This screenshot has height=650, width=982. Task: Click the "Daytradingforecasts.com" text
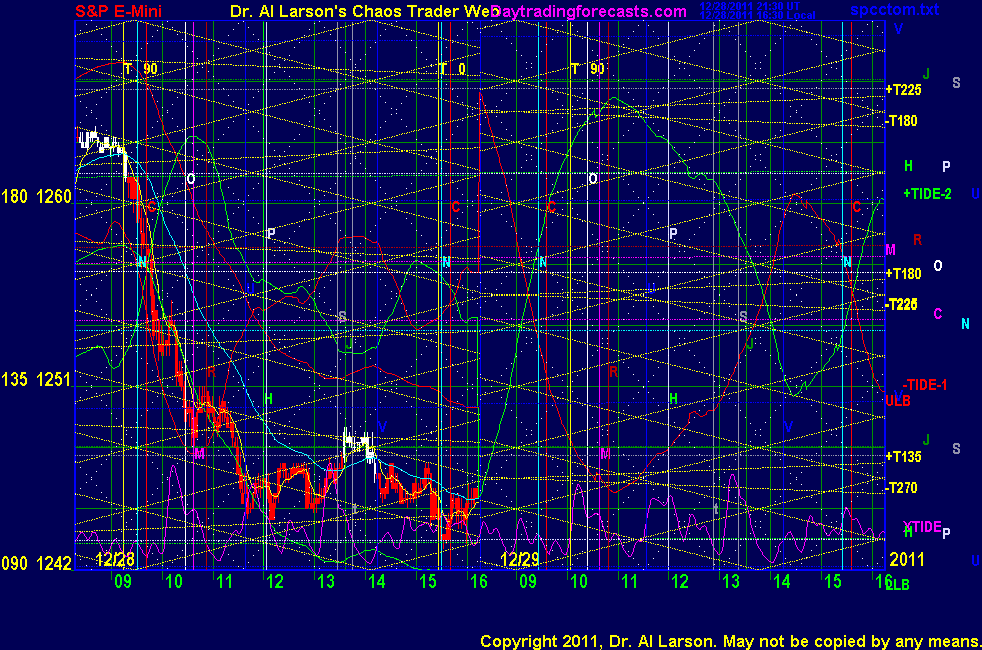tap(589, 11)
